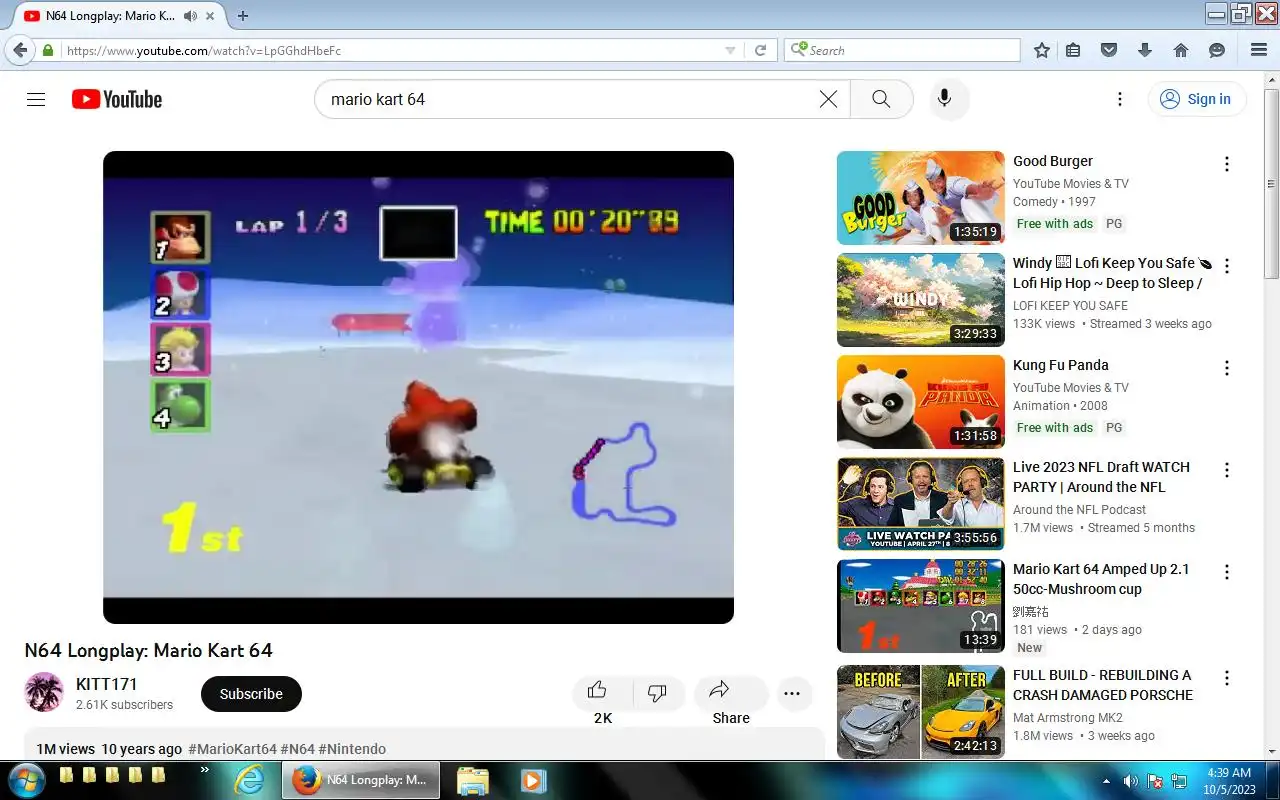Open URL history dropdown arrow
1280x800 pixels.
(730, 50)
